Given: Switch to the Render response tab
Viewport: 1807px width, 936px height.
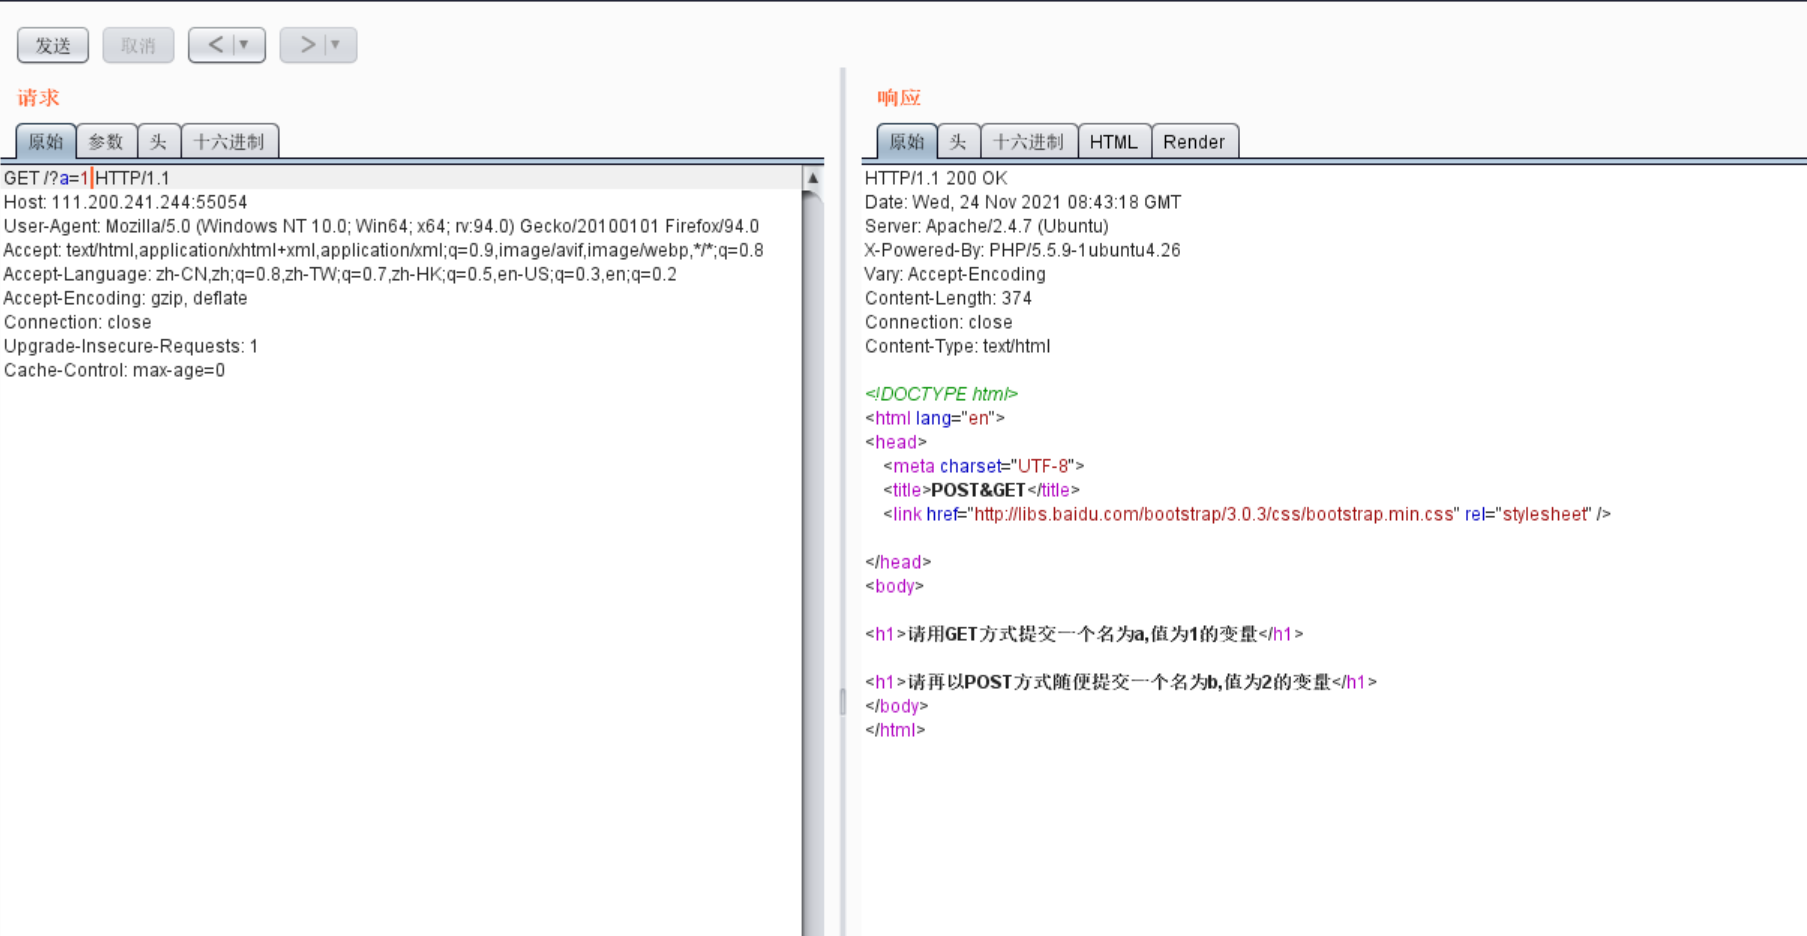Looking at the screenshot, I should [1194, 141].
